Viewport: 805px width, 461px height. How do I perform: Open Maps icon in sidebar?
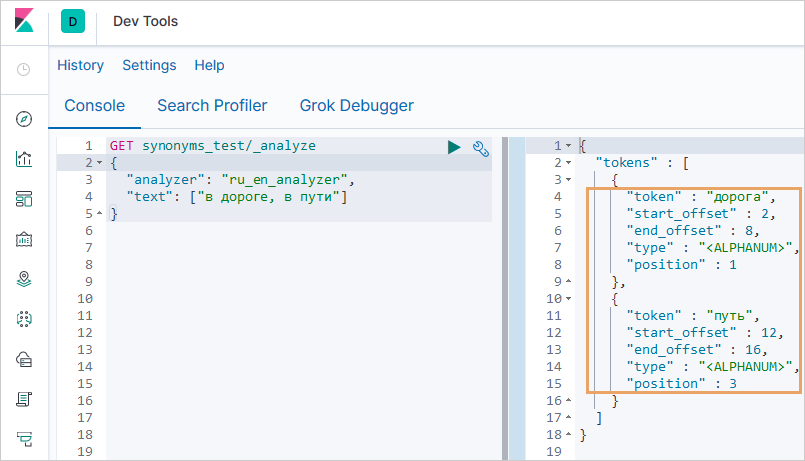pyautogui.click(x=24, y=279)
